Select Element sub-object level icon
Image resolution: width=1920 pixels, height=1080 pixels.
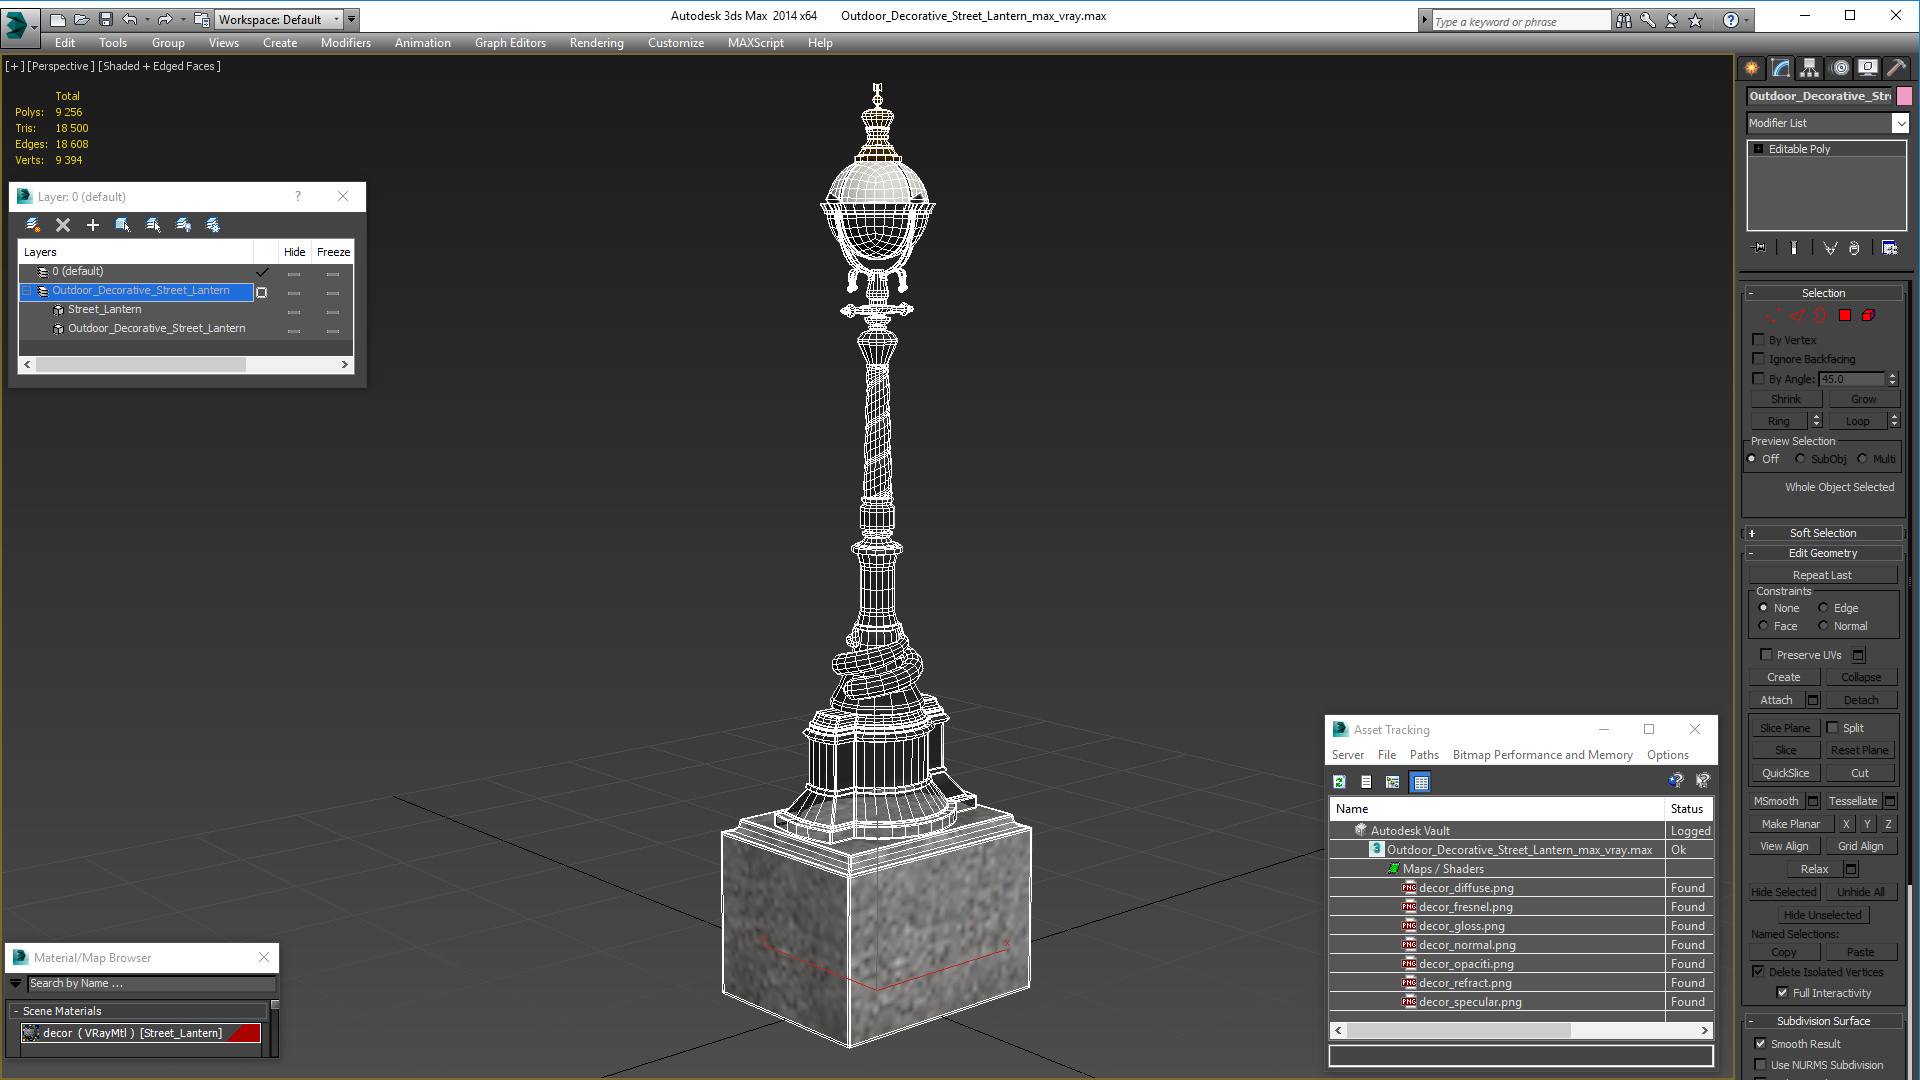coord(1868,315)
